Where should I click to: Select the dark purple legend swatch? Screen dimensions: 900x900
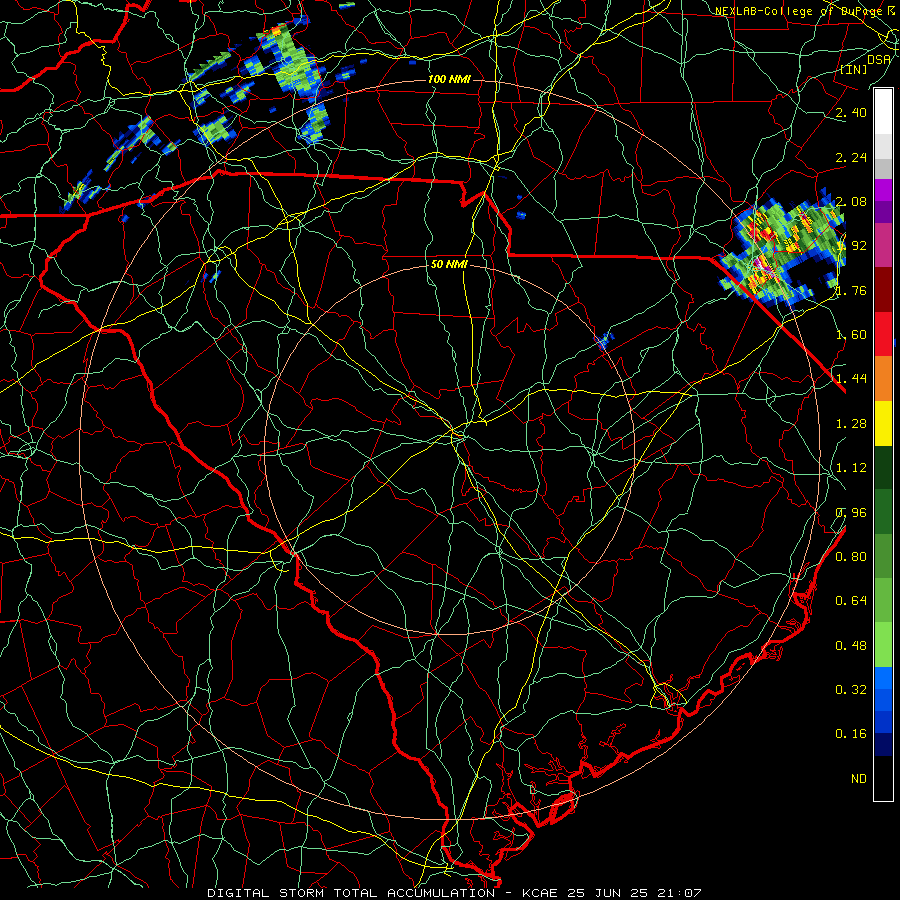(883, 212)
